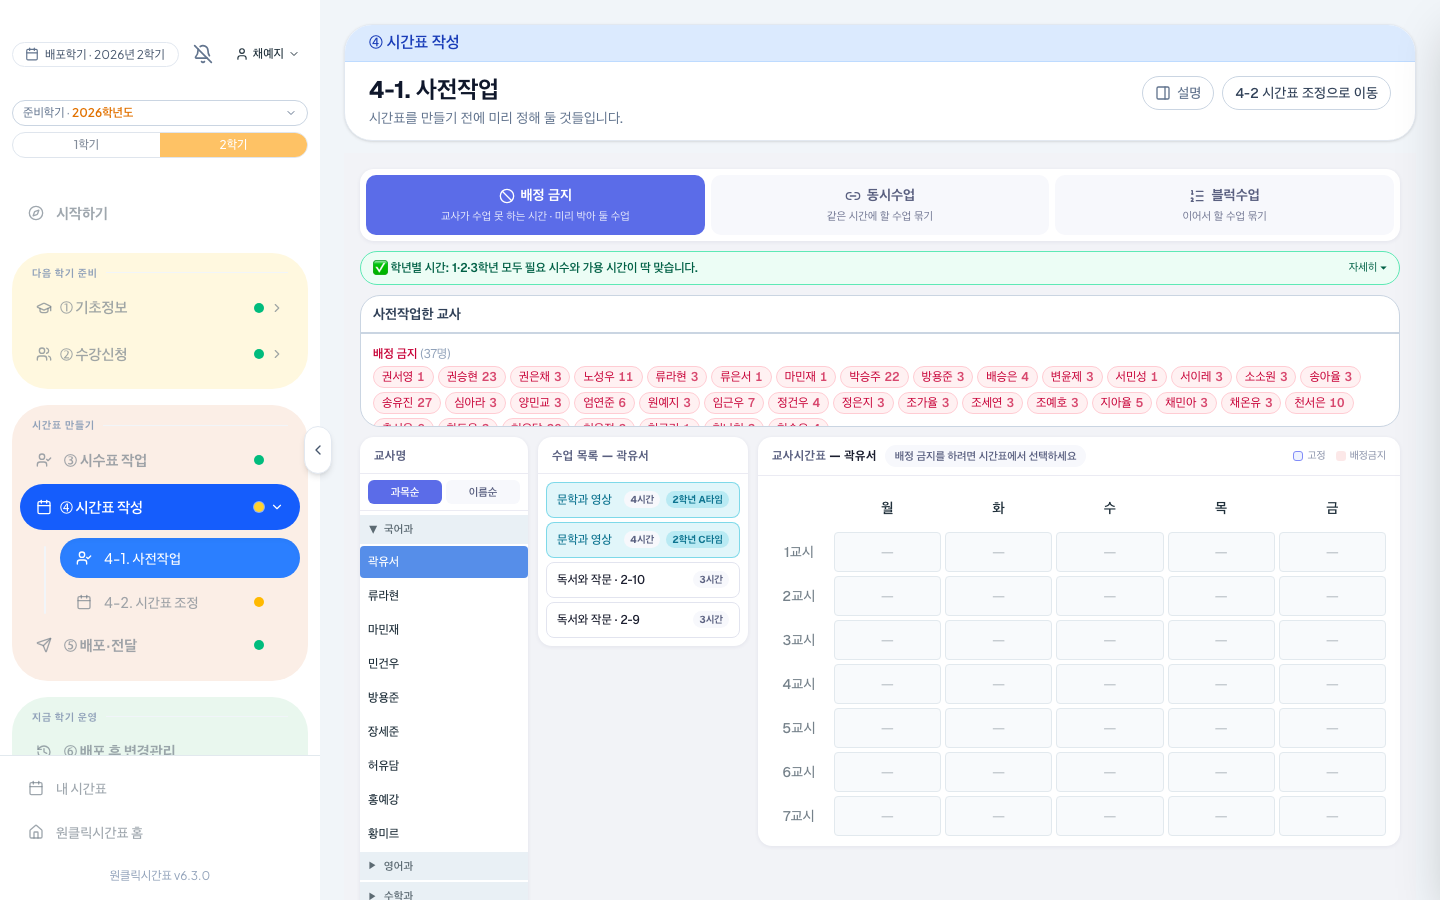Screen dimensions: 1440x900
Task: Switch to the 1학기 semester
Action: click(86, 145)
